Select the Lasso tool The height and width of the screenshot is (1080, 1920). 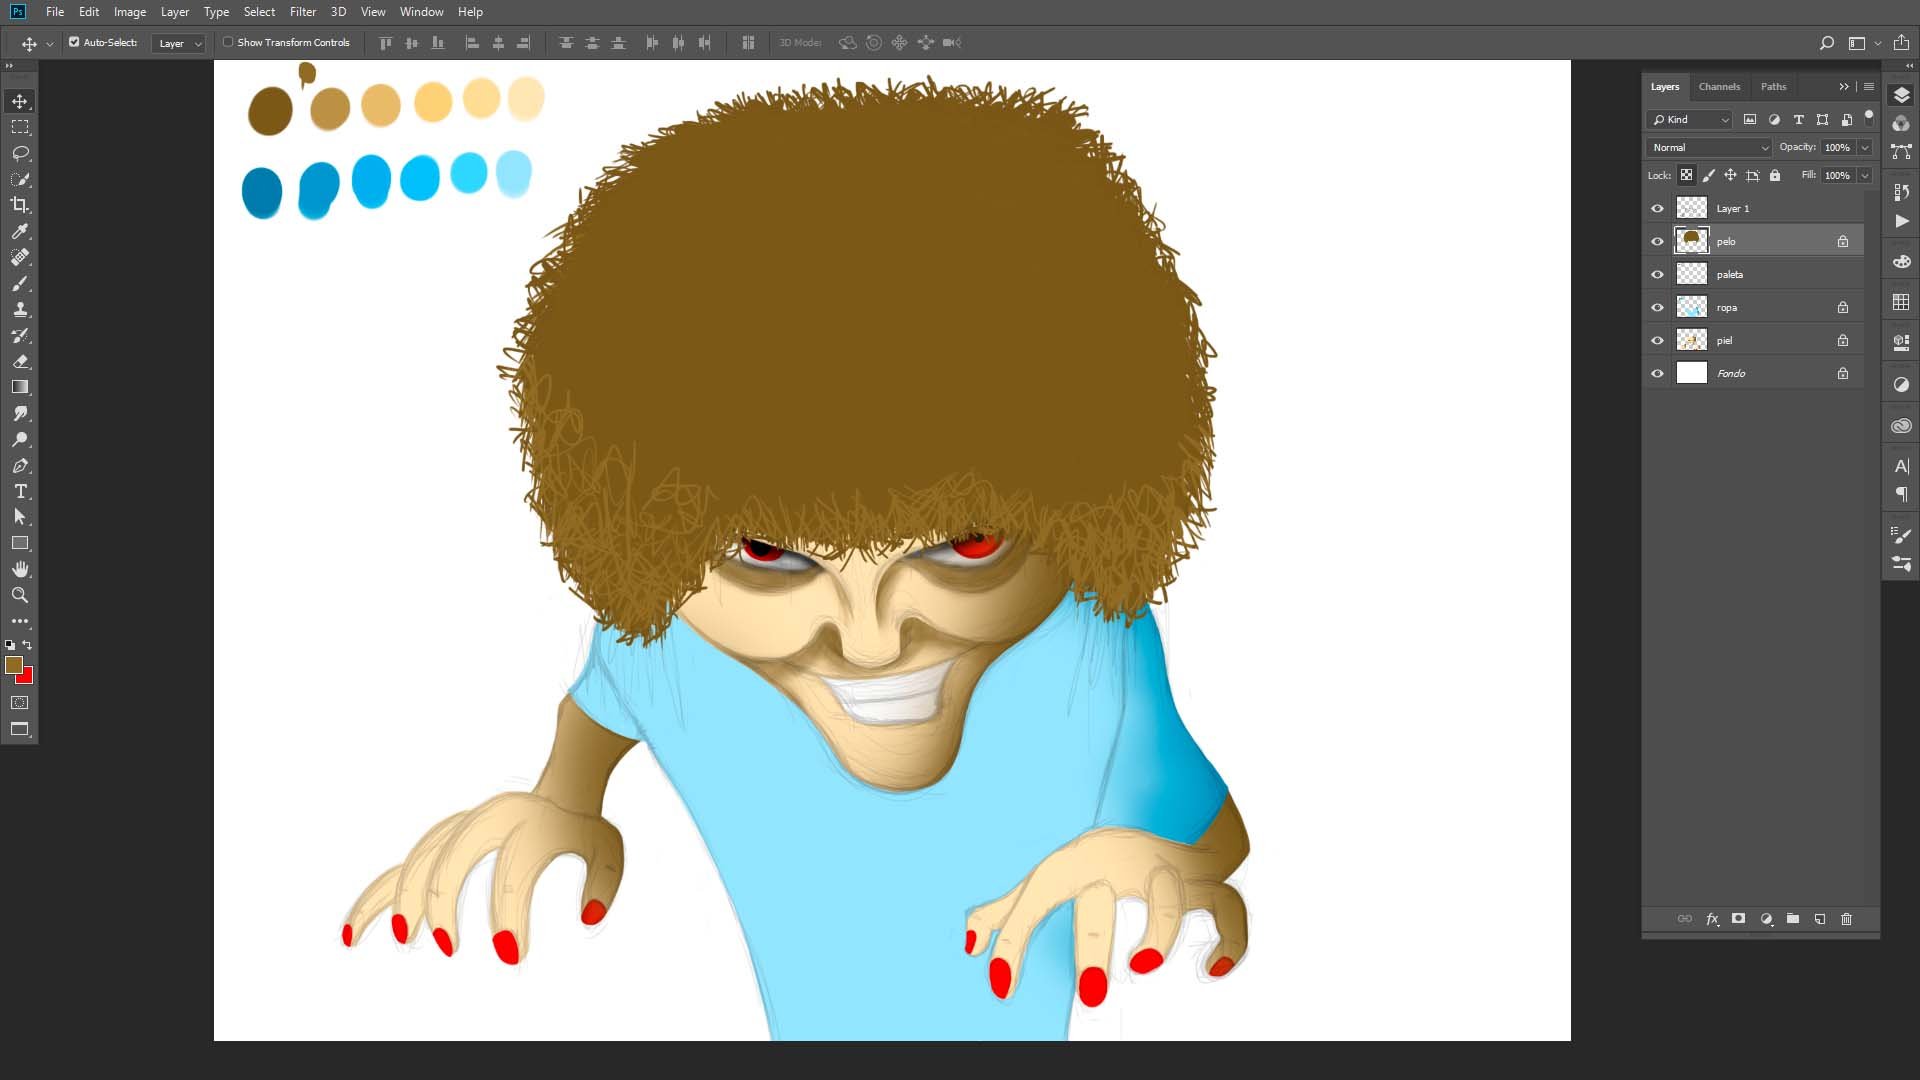pyautogui.click(x=20, y=153)
